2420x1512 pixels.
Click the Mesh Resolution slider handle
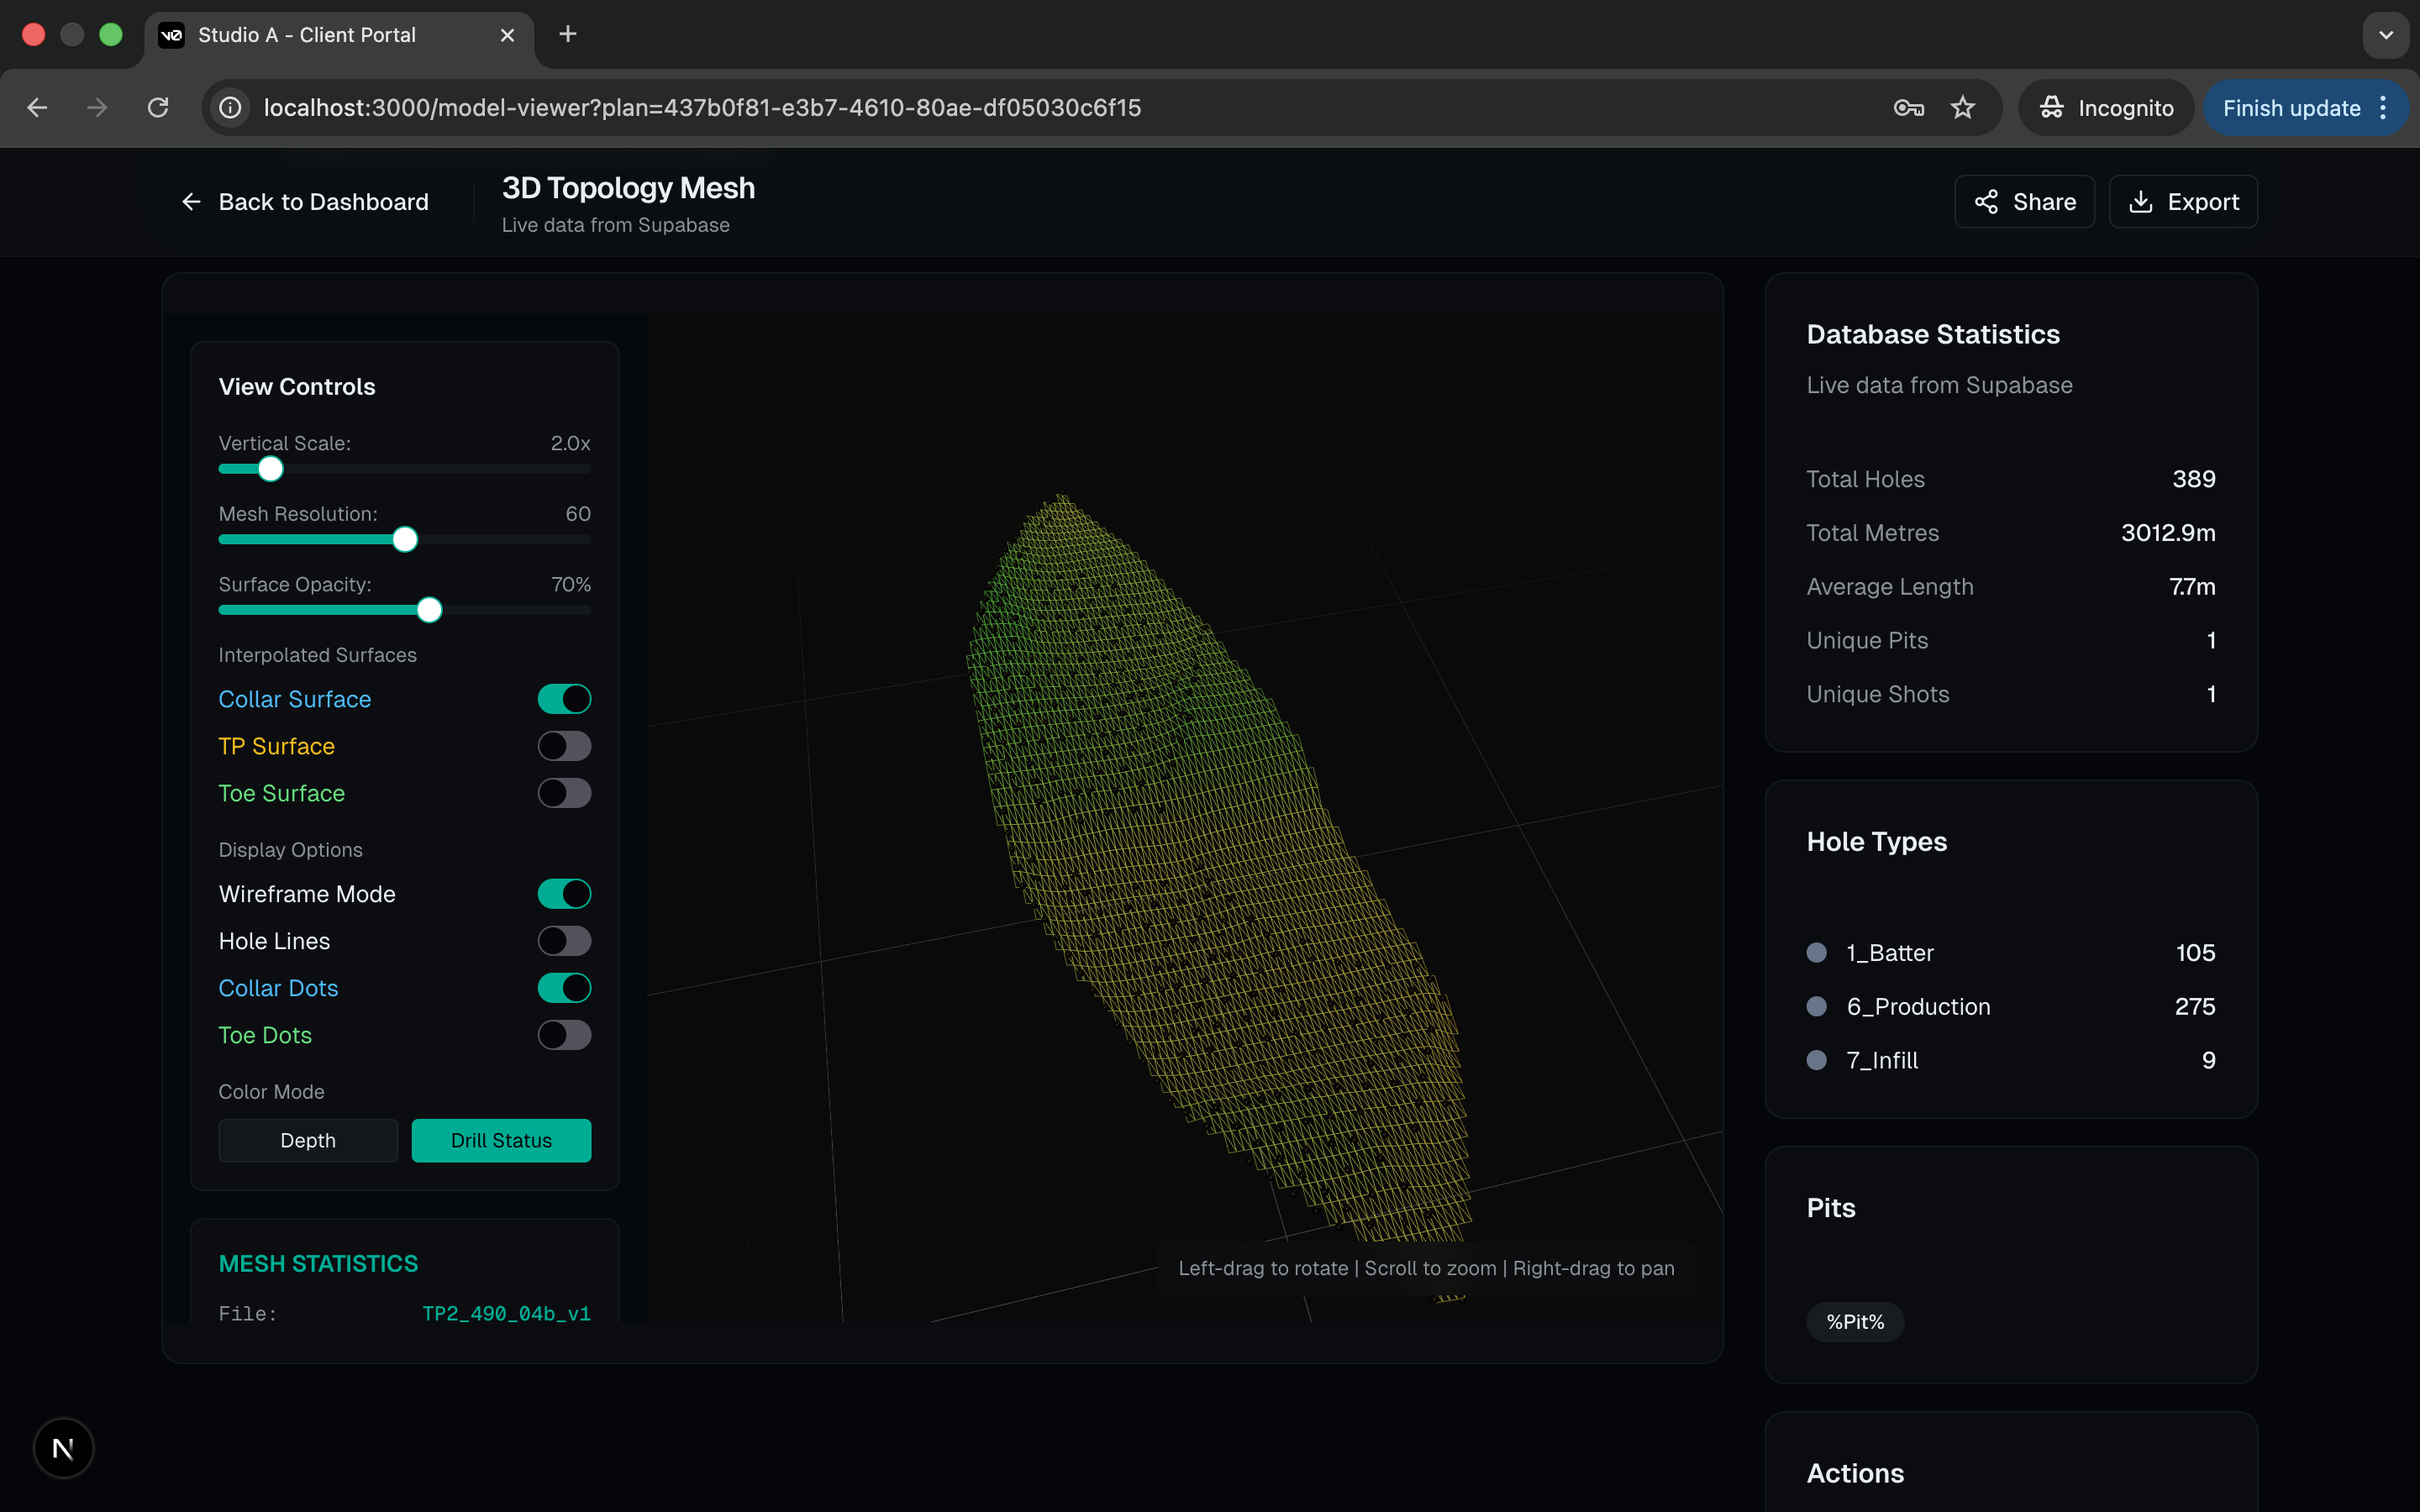coord(404,540)
